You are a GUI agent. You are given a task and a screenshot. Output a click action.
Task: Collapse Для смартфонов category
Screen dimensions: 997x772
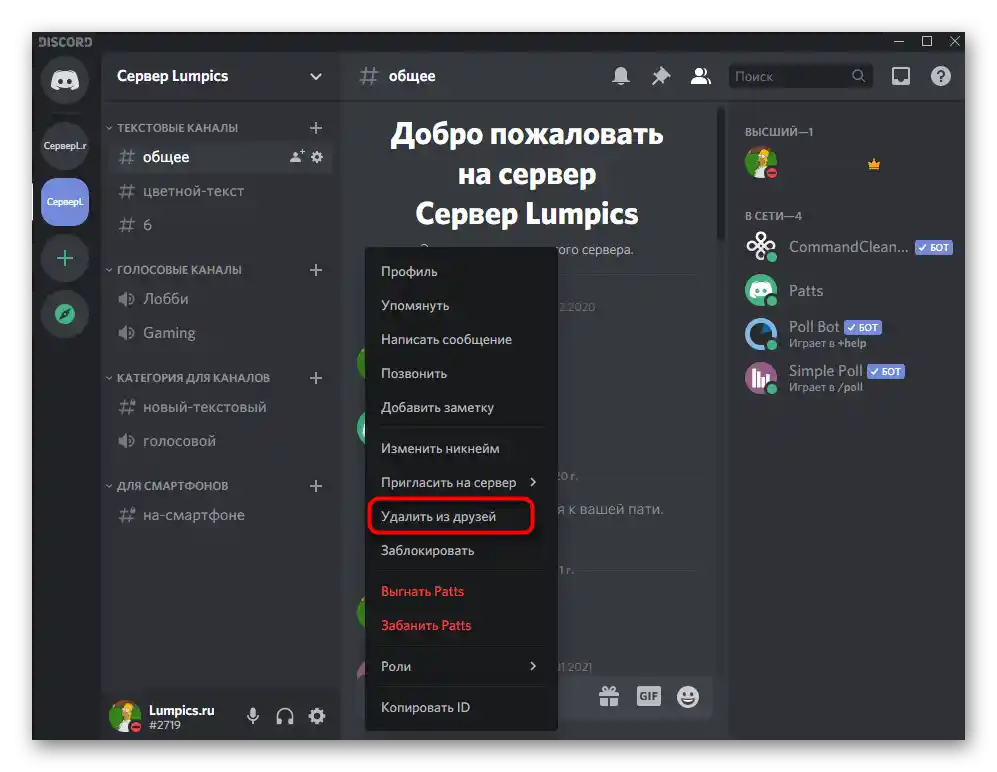(167, 486)
